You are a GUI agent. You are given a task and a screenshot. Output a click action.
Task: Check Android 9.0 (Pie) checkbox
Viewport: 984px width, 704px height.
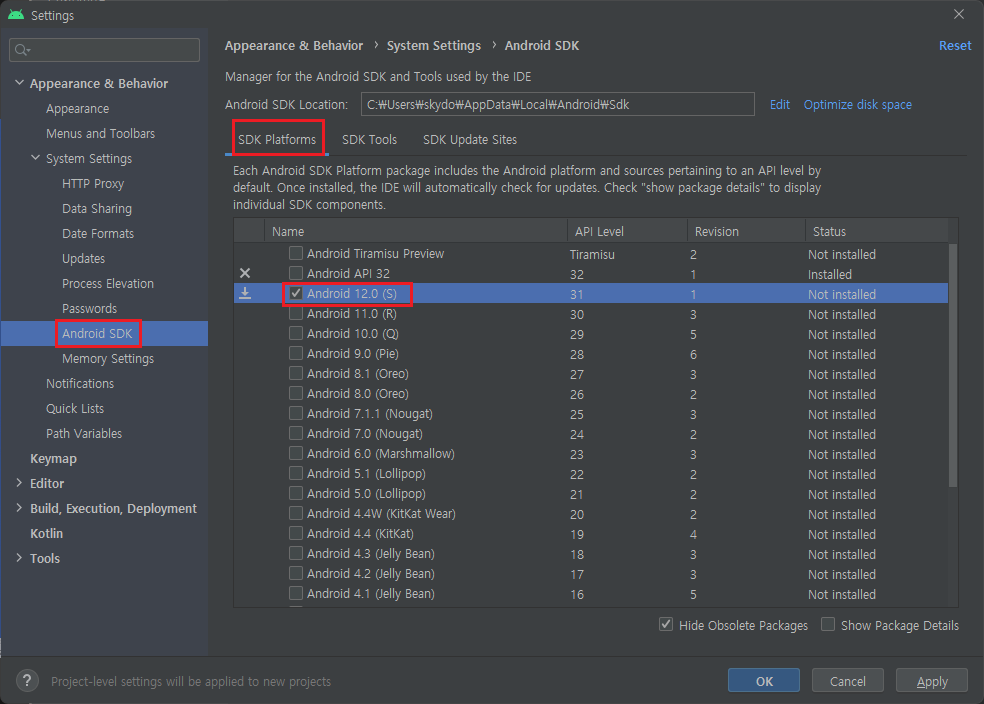click(296, 353)
